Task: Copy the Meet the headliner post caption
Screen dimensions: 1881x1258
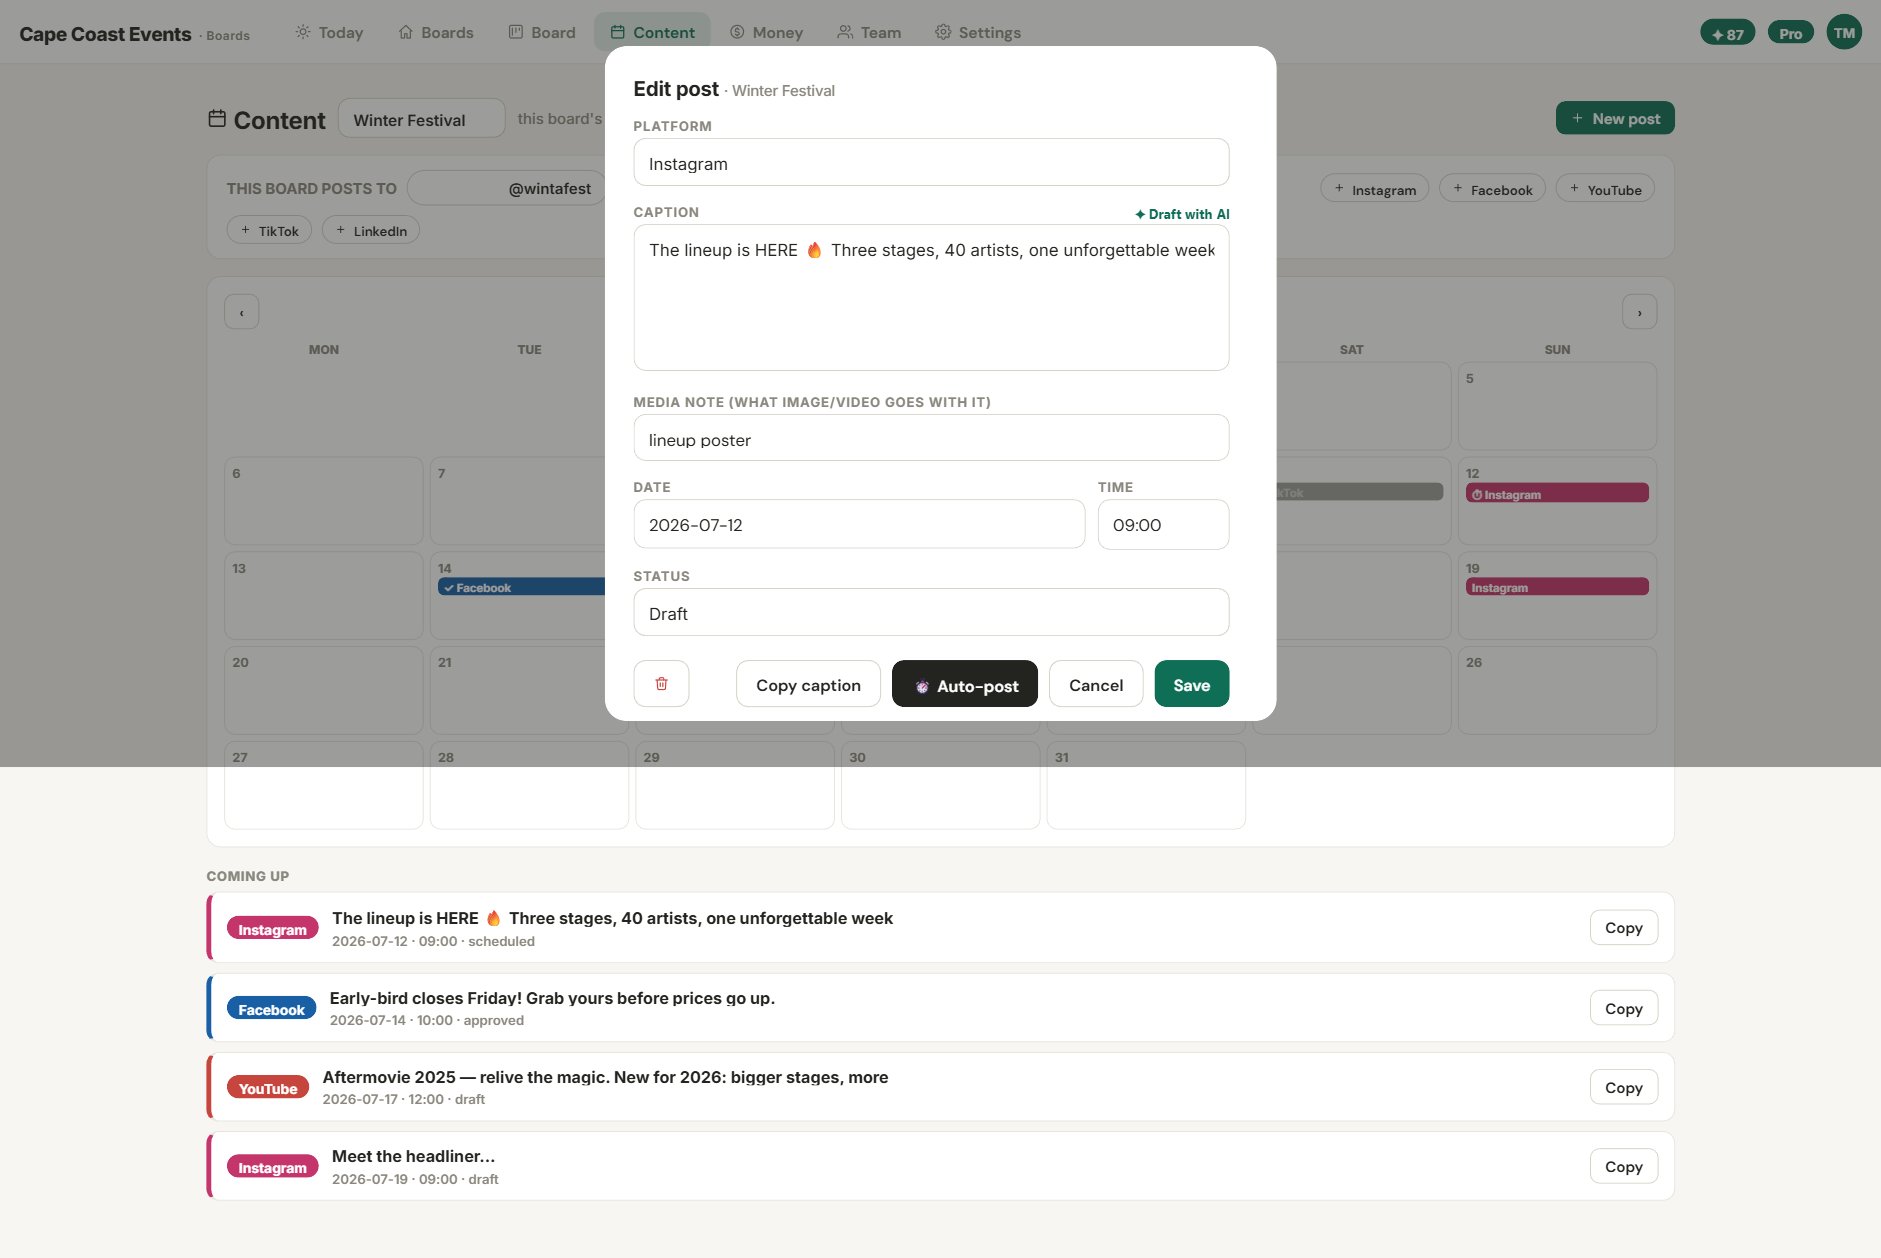Action: pyautogui.click(x=1623, y=1166)
